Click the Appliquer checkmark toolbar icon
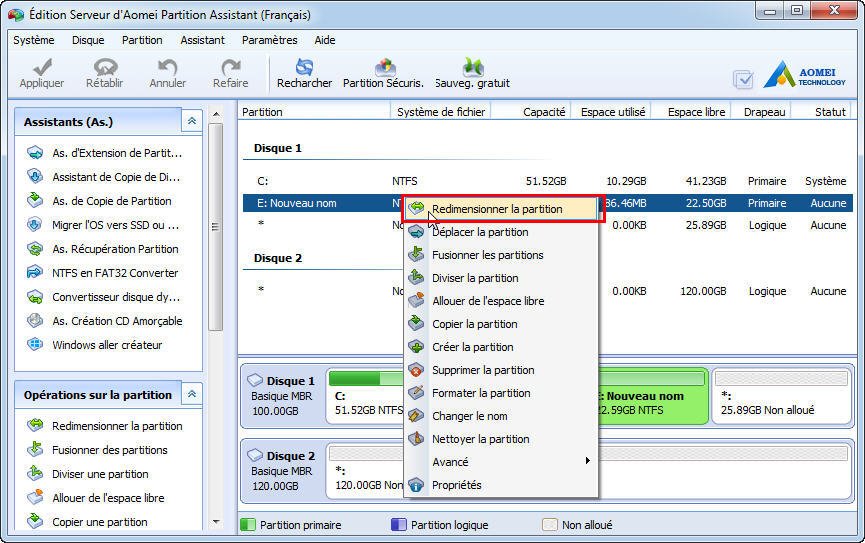The image size is (865, 543). pos(42,67)
